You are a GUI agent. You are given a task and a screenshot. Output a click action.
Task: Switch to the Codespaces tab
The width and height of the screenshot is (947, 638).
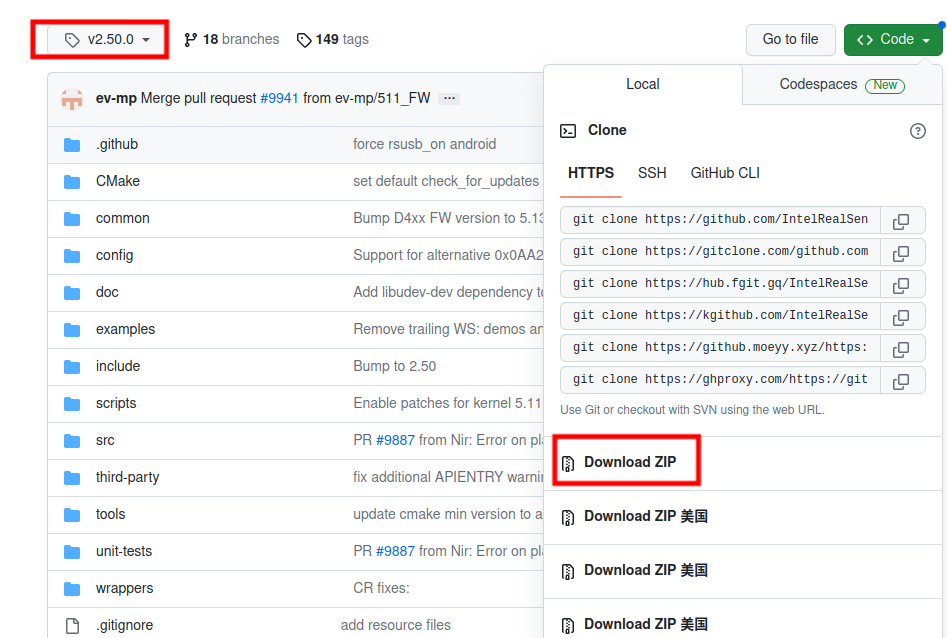click(x=841, y=85)
